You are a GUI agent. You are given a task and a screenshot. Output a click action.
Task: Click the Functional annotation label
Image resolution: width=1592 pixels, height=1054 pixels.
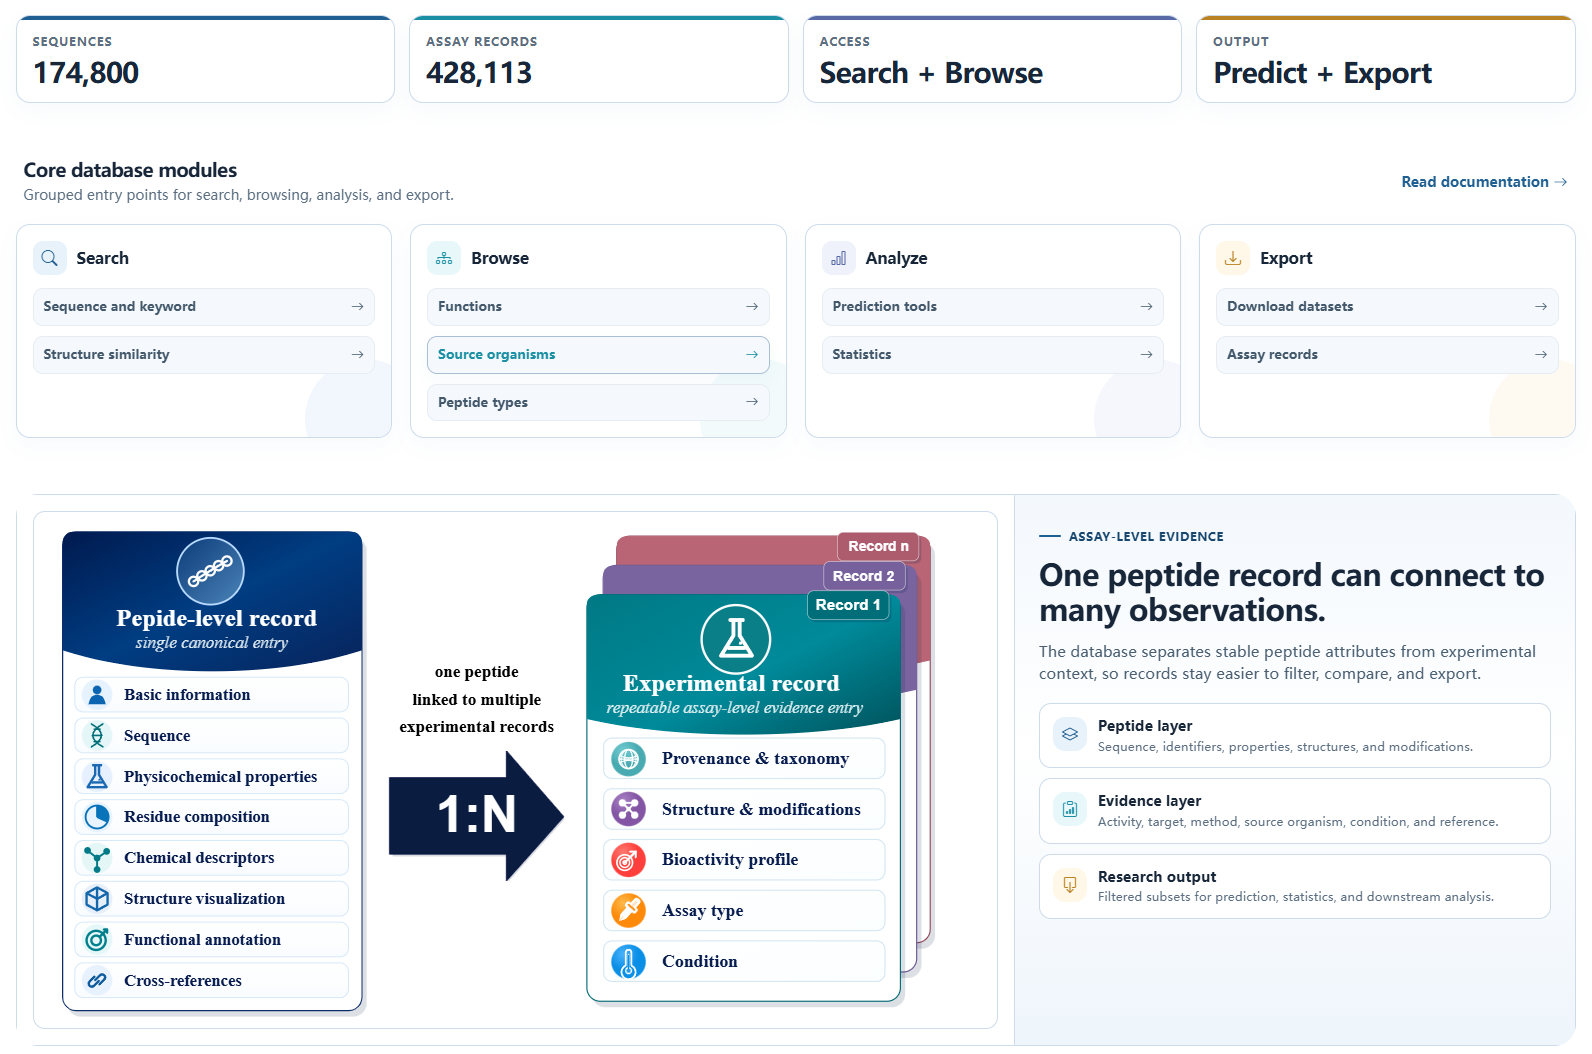[202, 940]
